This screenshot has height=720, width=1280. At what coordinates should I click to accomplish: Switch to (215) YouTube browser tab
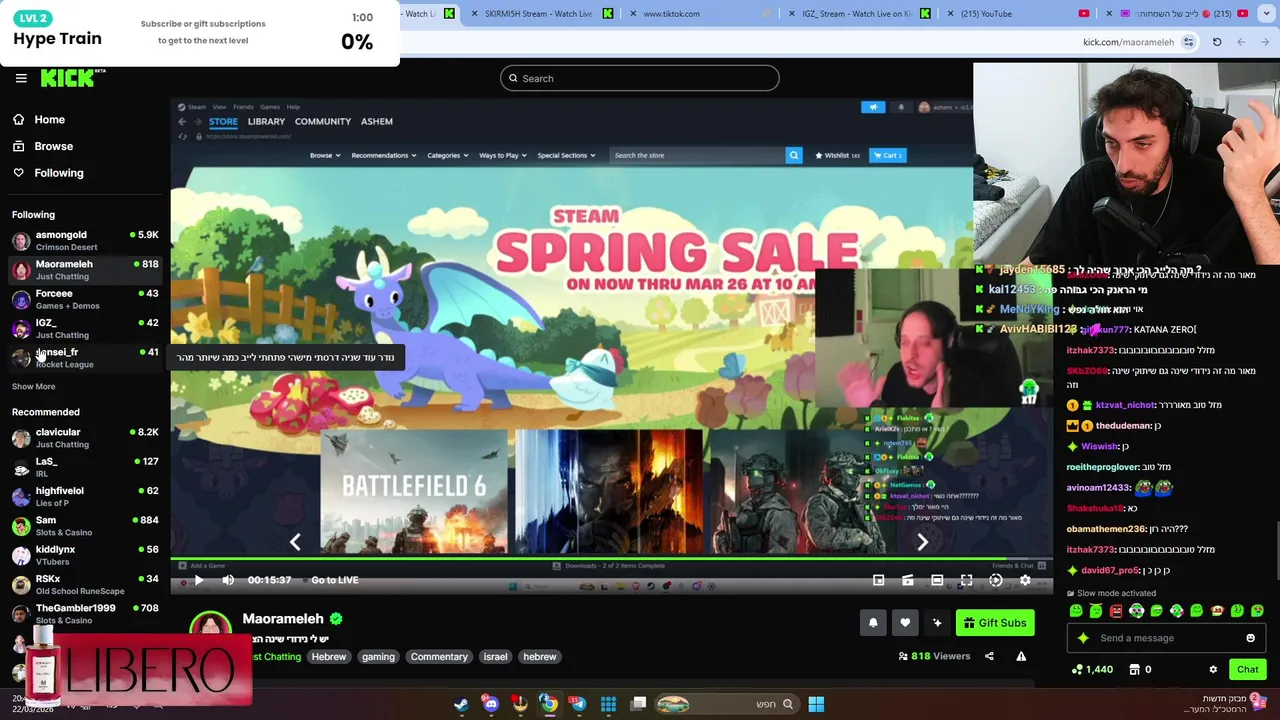pyautogui.click(x=1016, y=14)
